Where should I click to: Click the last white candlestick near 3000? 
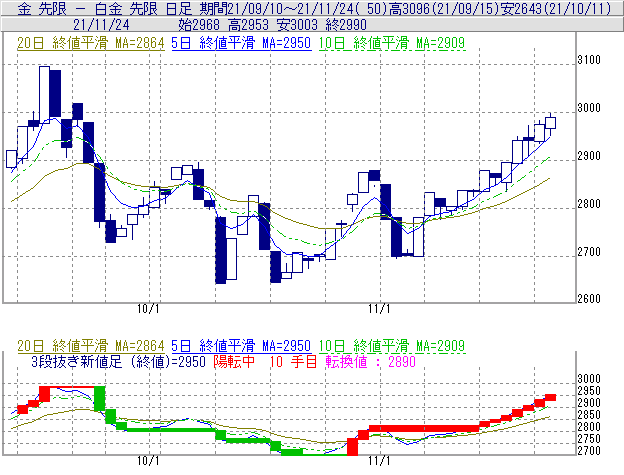550,123
